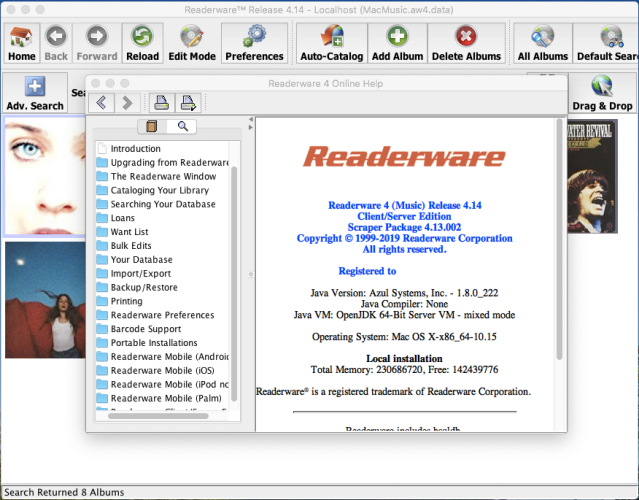Select Barcode Support topic

coord(146,329)
